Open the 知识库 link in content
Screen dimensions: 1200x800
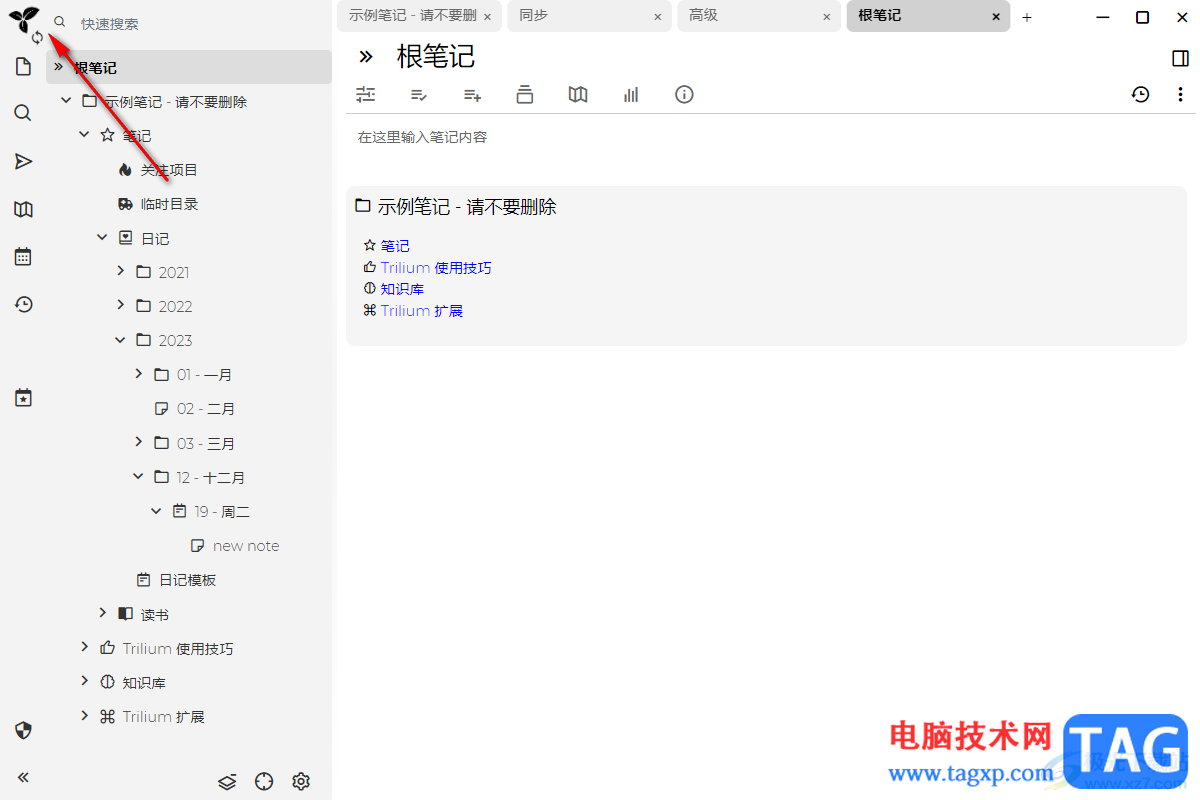[x=402, y=289]
